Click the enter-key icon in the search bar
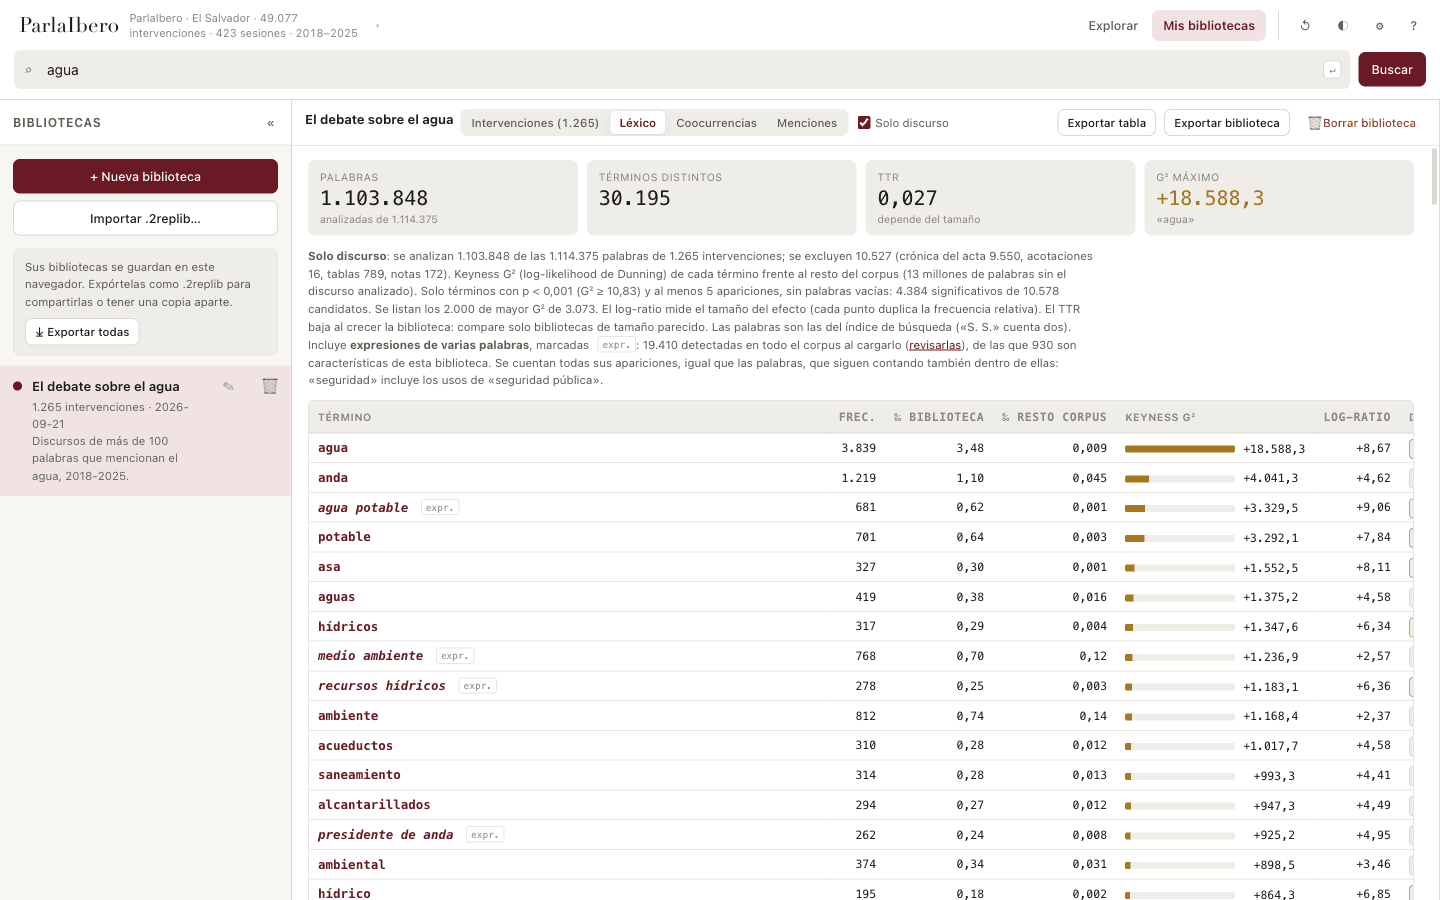This screenshot has width=1440, height=900. 1332,70
